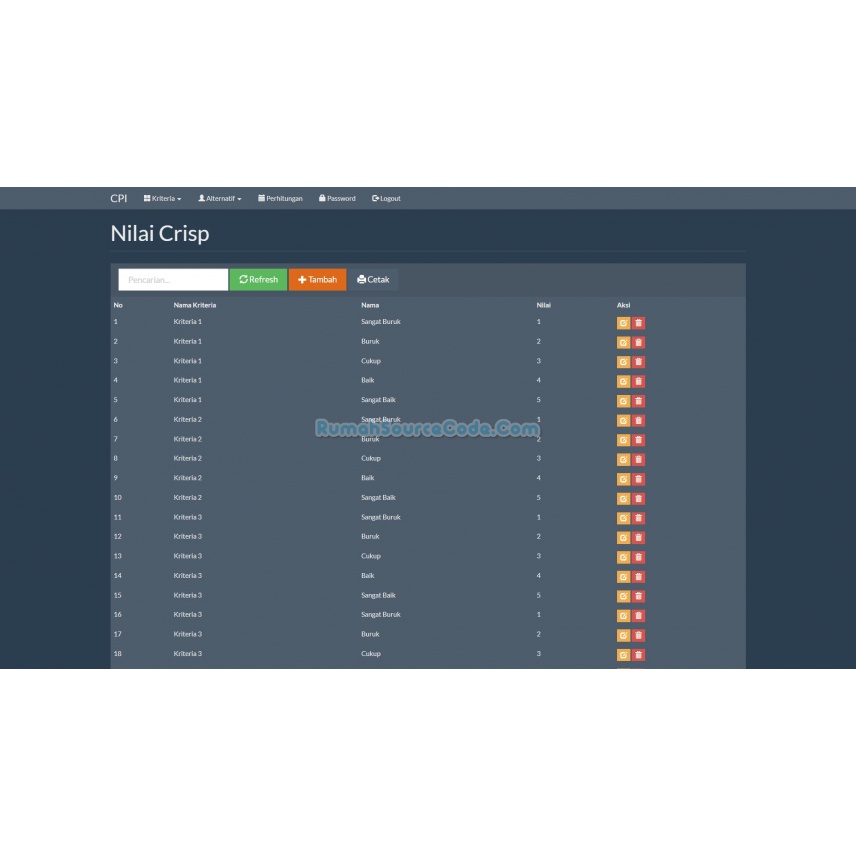
Task: Delete row 5 Sangat Baik entry
Action: (638, 401)
